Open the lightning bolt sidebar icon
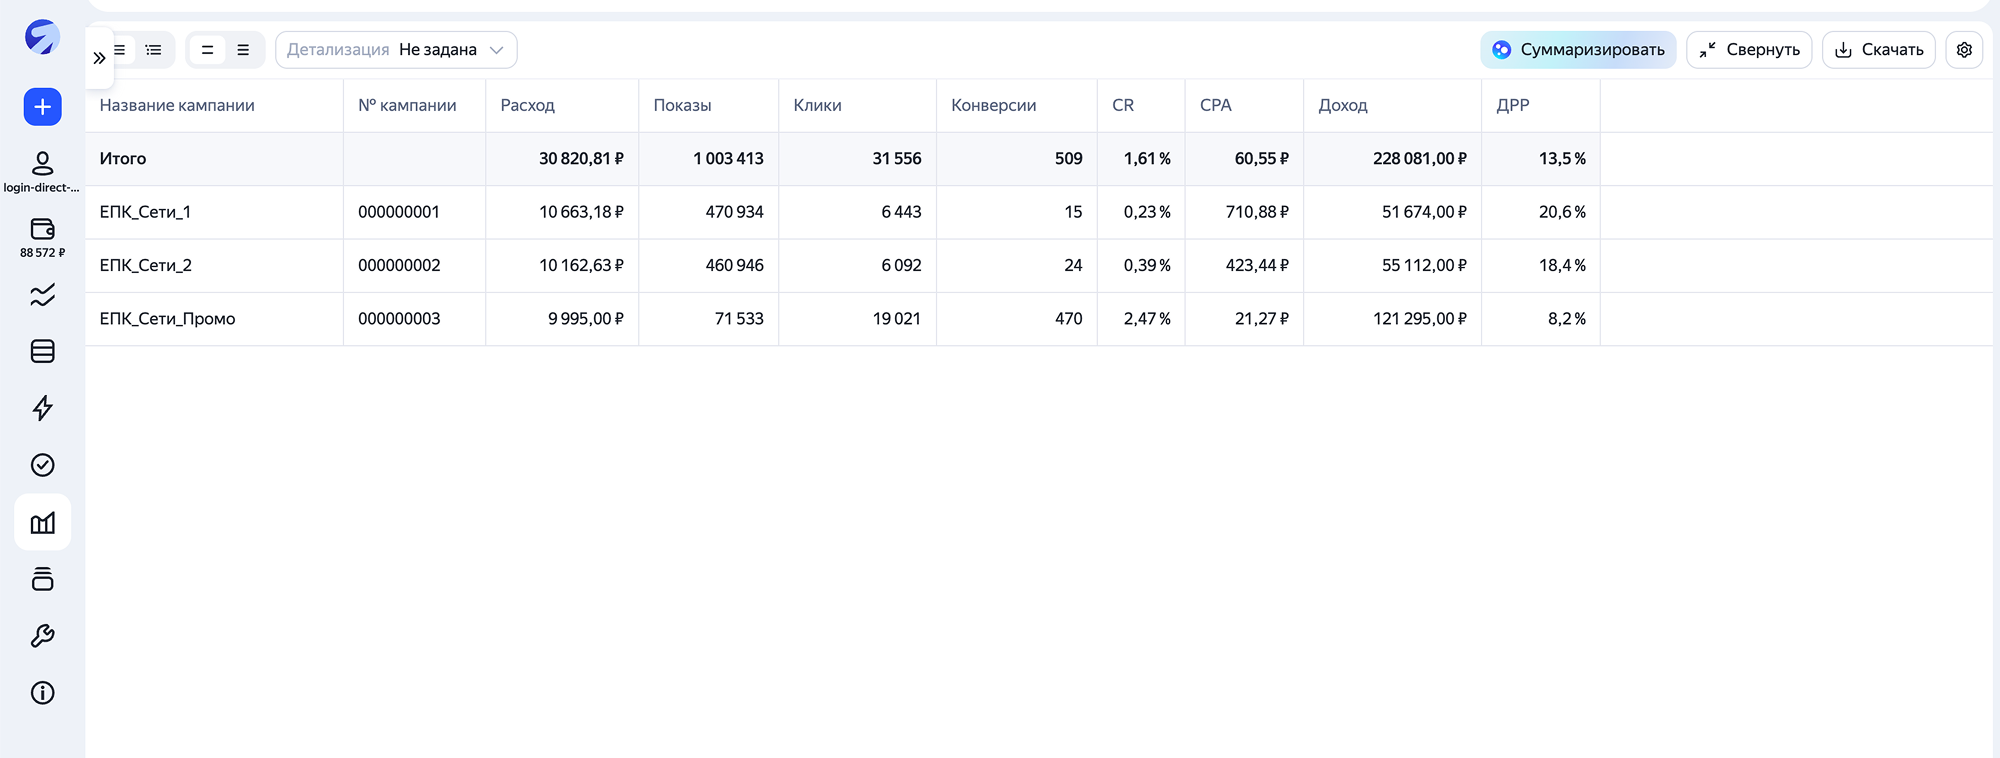This screenshot has width=2000, height=758. coord(42,408)
